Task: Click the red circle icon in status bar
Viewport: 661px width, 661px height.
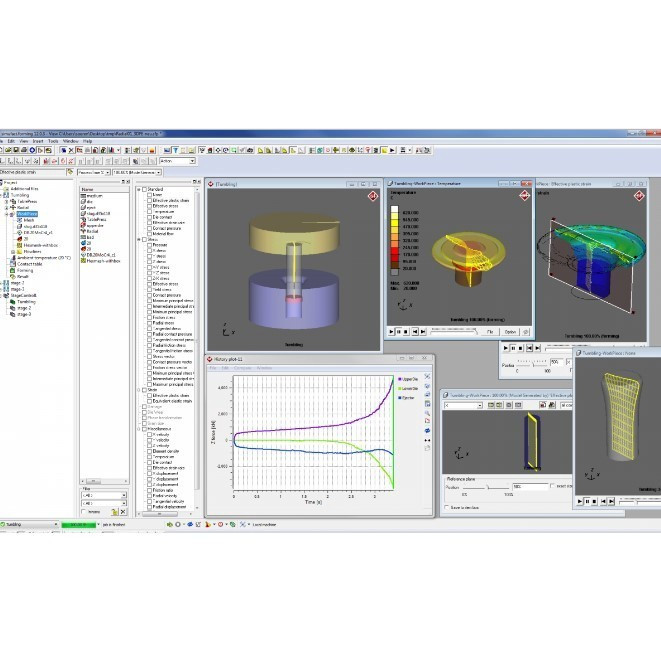Action: (220, 524)
